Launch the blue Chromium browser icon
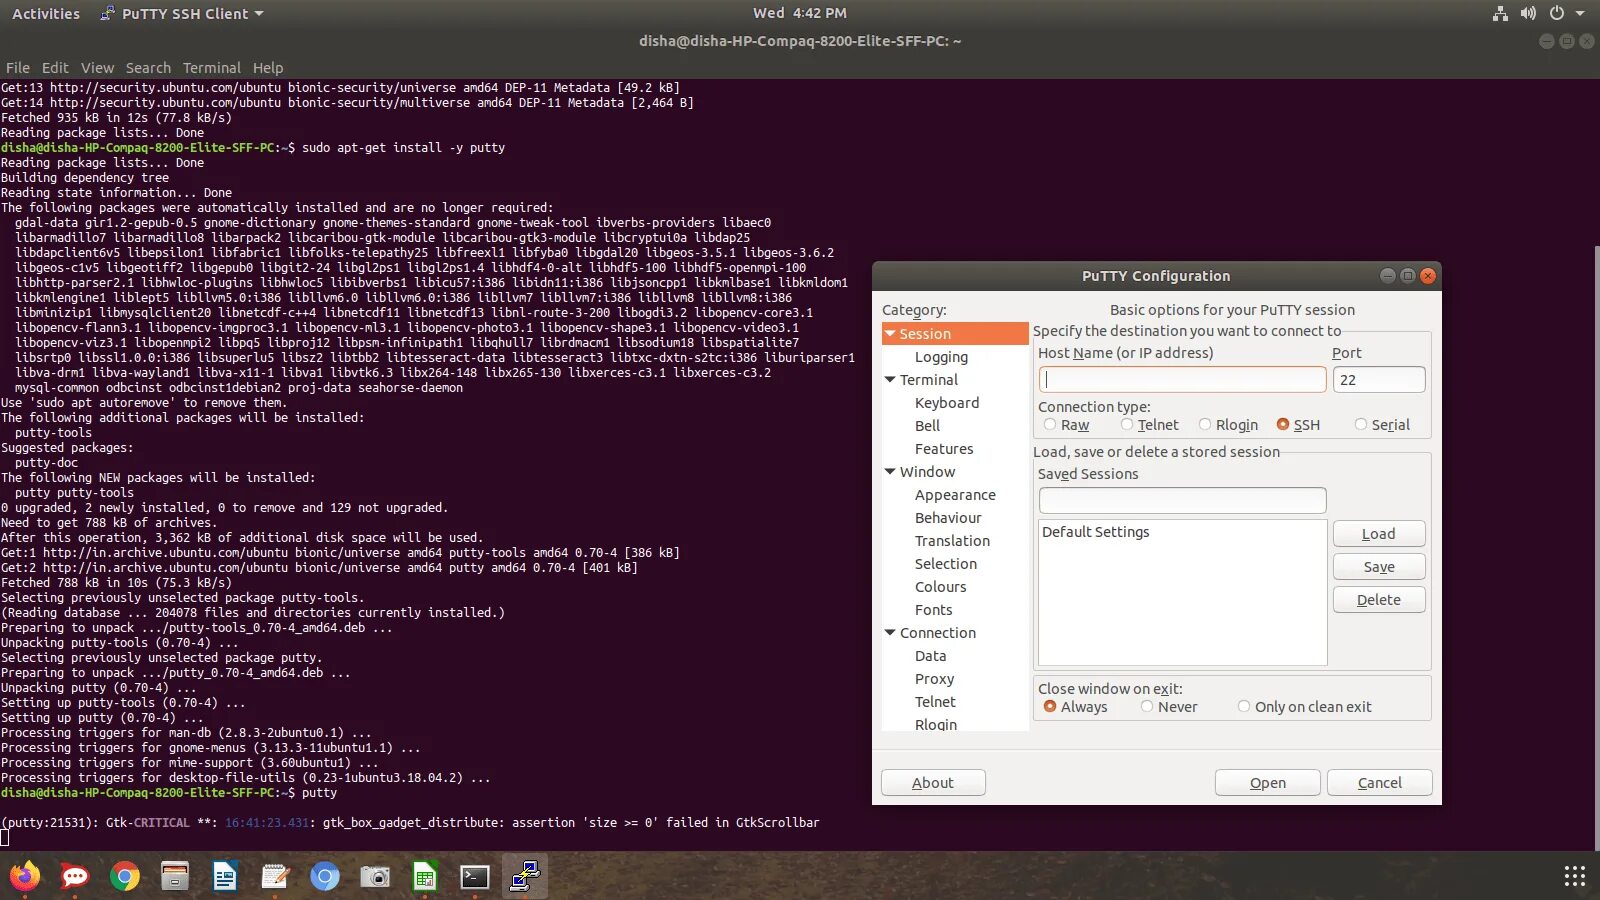Viewport: 1600px width, 900px height. [x=325, y=877]
